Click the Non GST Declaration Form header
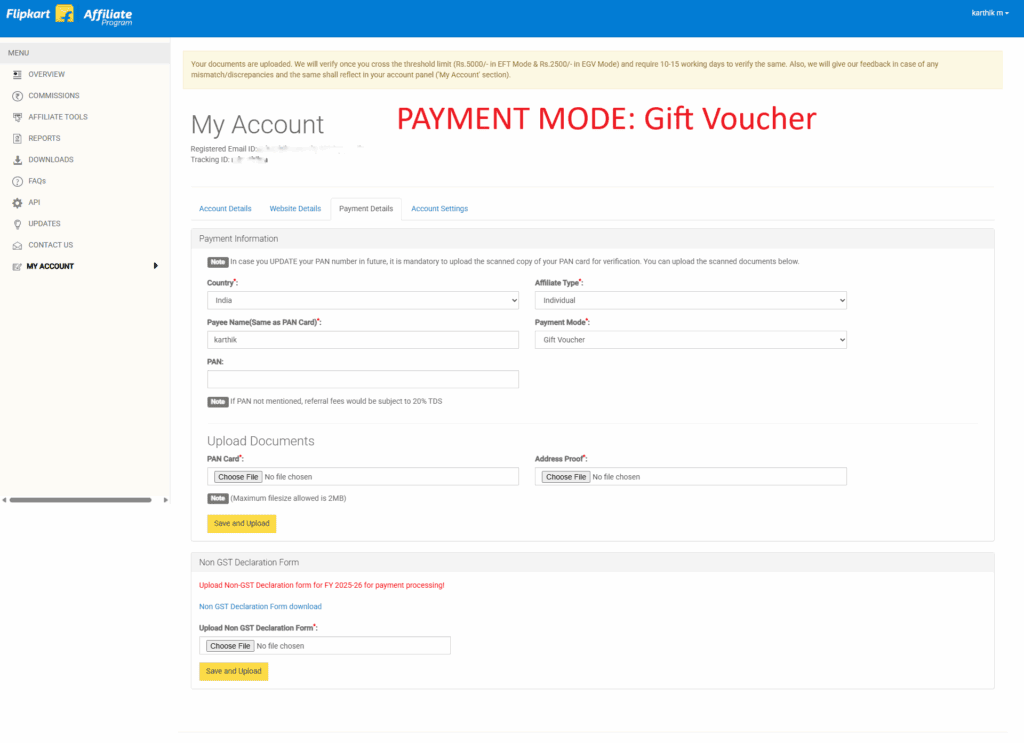The height and width of the screenshot is (743, 1024). [592, 562]
